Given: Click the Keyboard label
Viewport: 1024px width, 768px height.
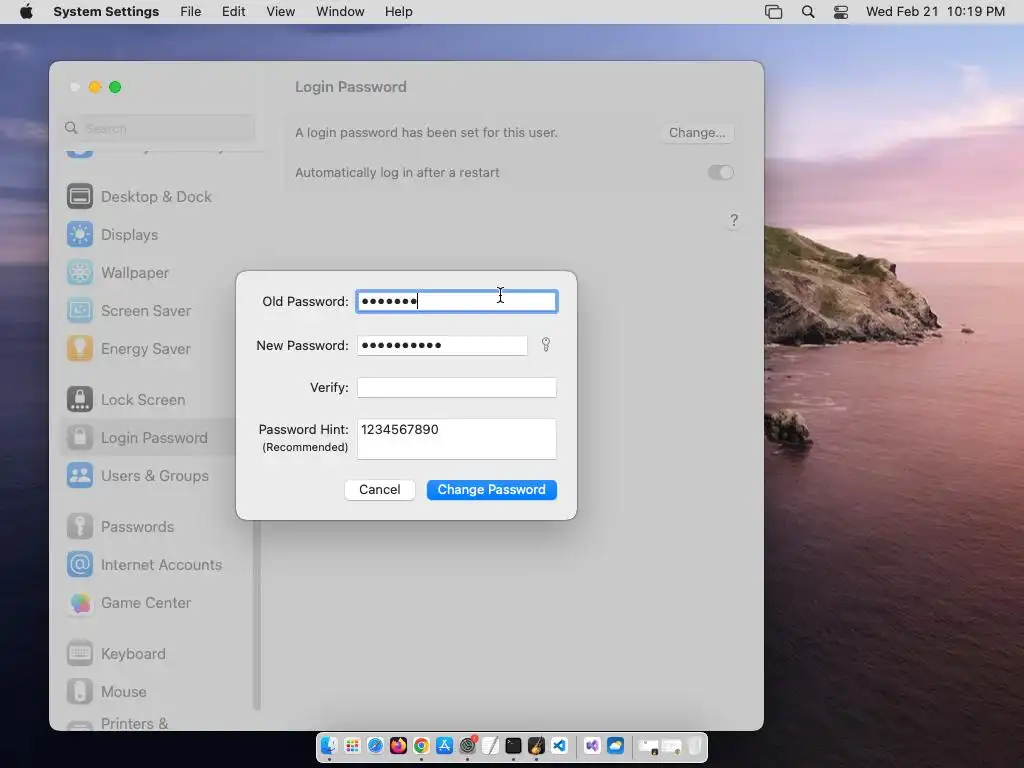Looking at the screenshot, I should [x=133, y=654].
